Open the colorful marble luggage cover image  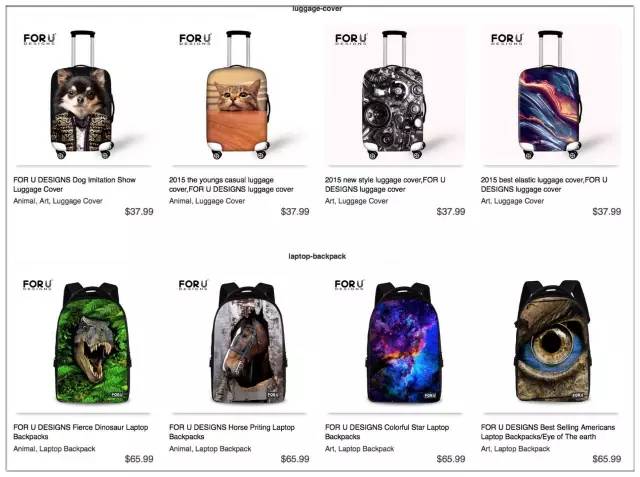pos(551,96)
